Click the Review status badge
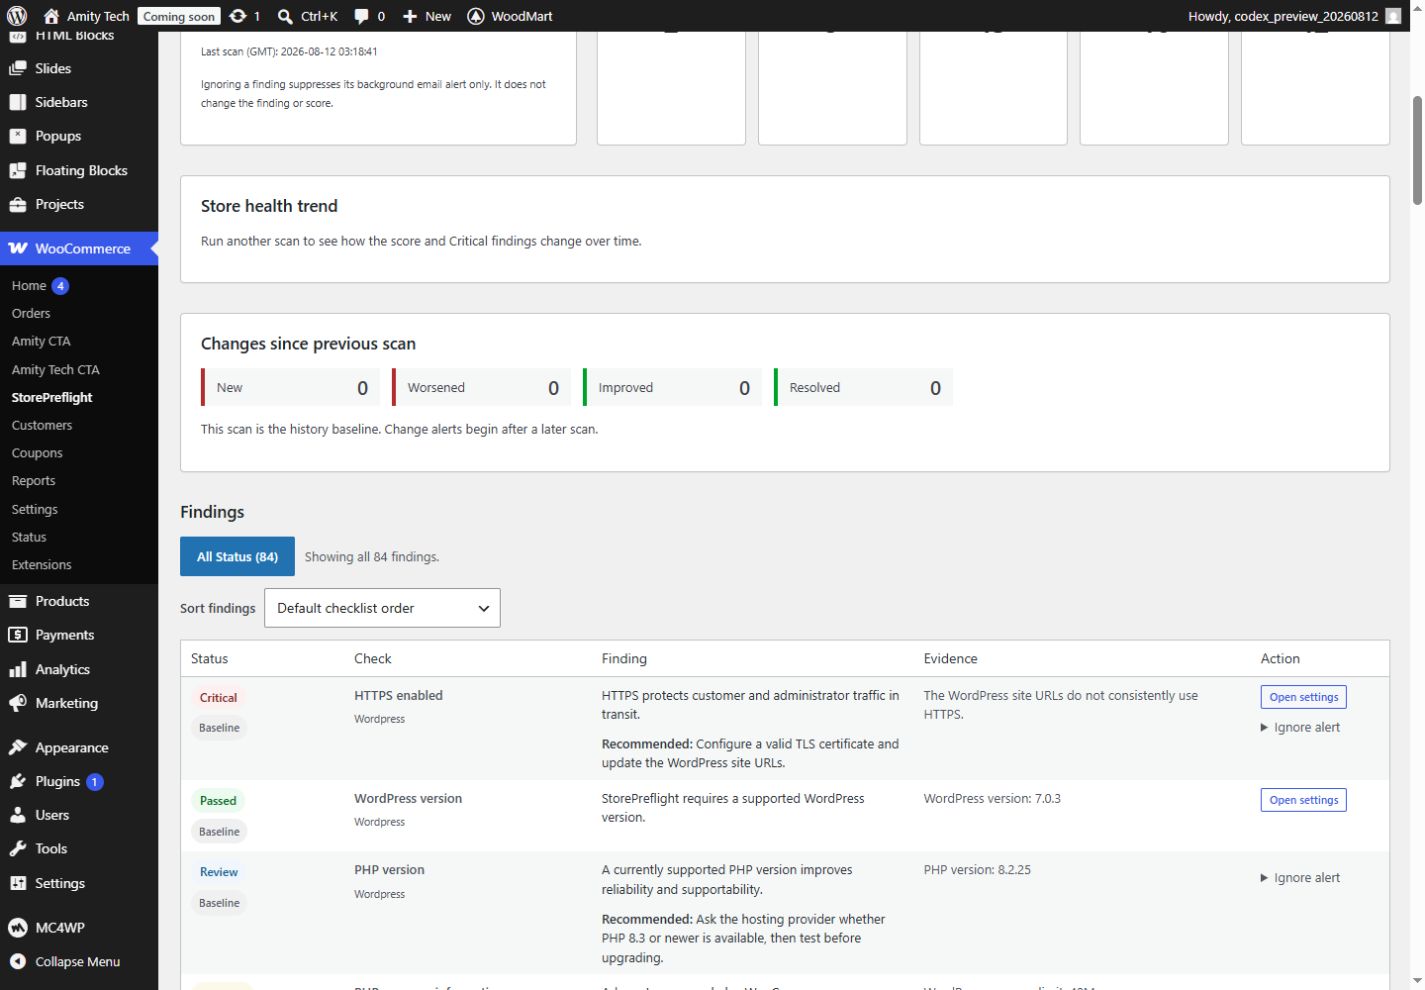This screenshot has width=1425, height=990. [x=219, y=872]
